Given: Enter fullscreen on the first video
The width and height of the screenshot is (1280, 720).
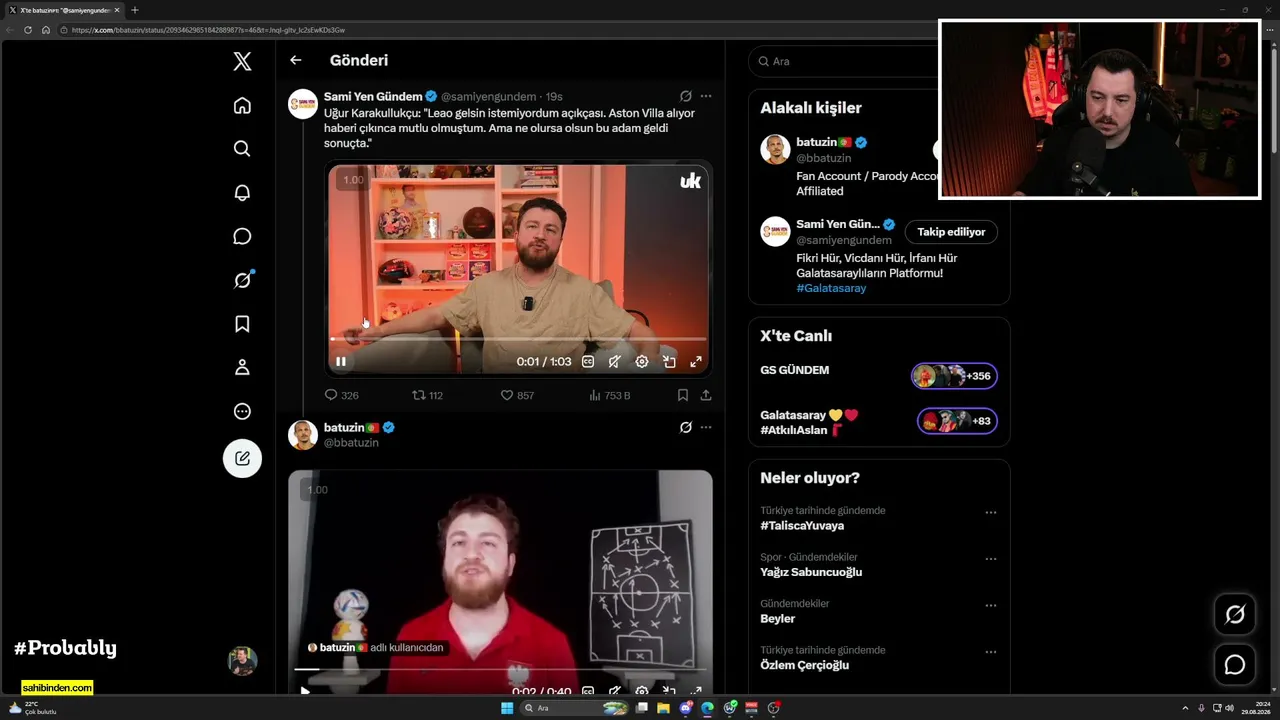Looking at the screenshot, I should tap(696, 362).
